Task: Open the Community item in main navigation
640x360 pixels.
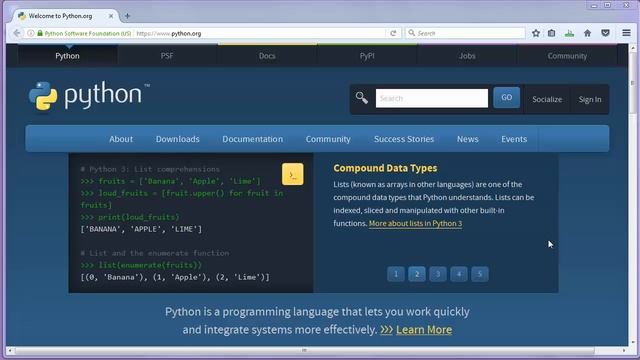Action: (x=328, y=139)
